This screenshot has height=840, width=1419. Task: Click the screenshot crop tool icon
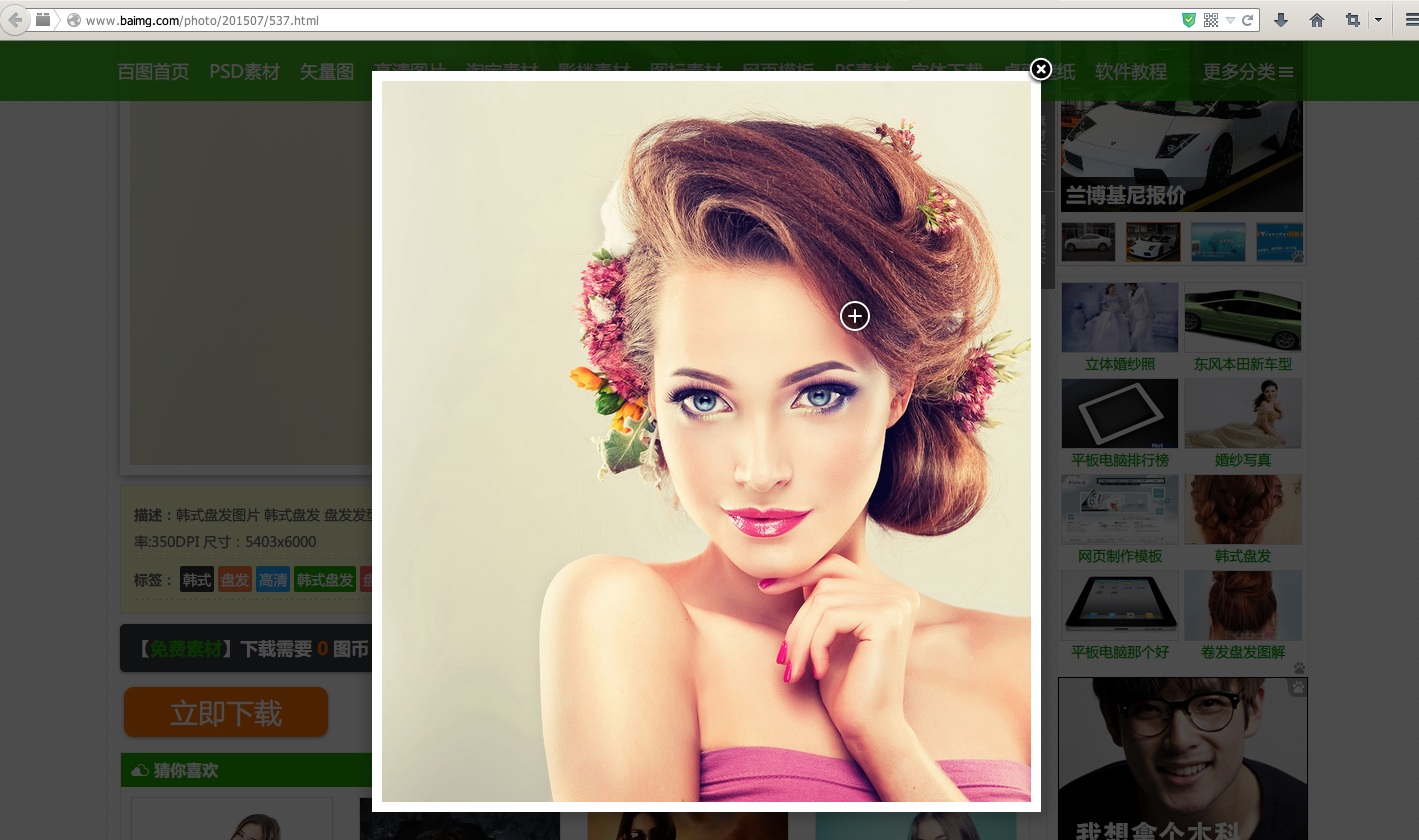coord(1353,20)
